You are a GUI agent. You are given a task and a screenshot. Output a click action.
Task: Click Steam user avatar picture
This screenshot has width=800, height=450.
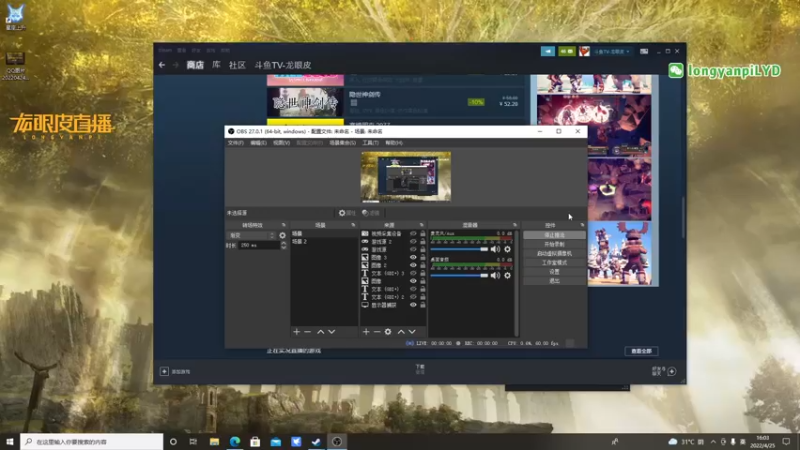point(584,52)
